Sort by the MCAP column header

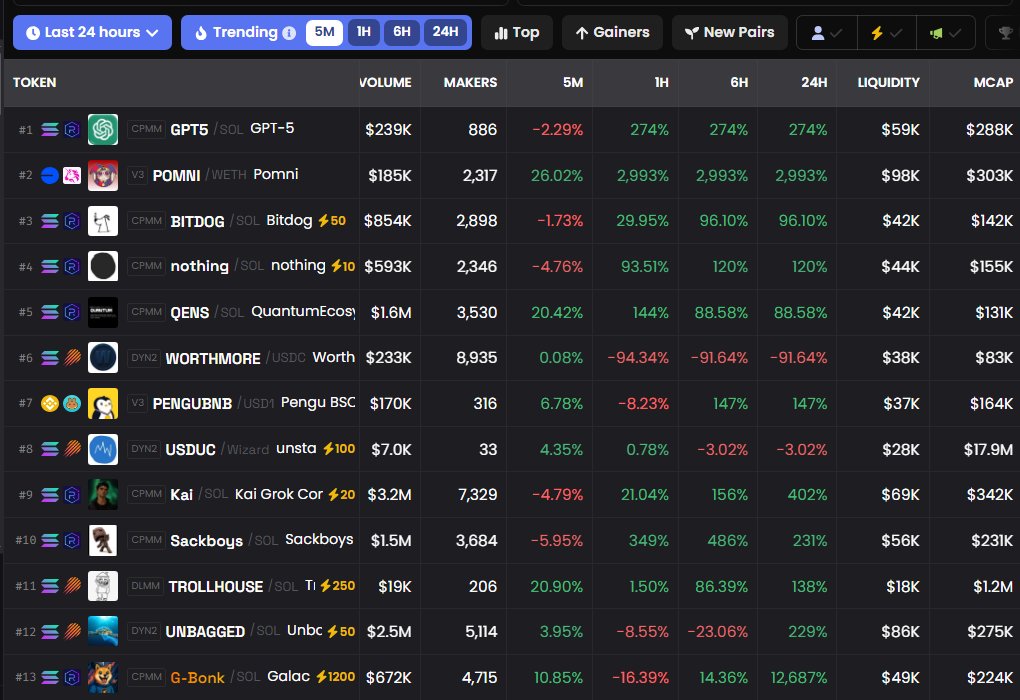[x=993, y=83]
